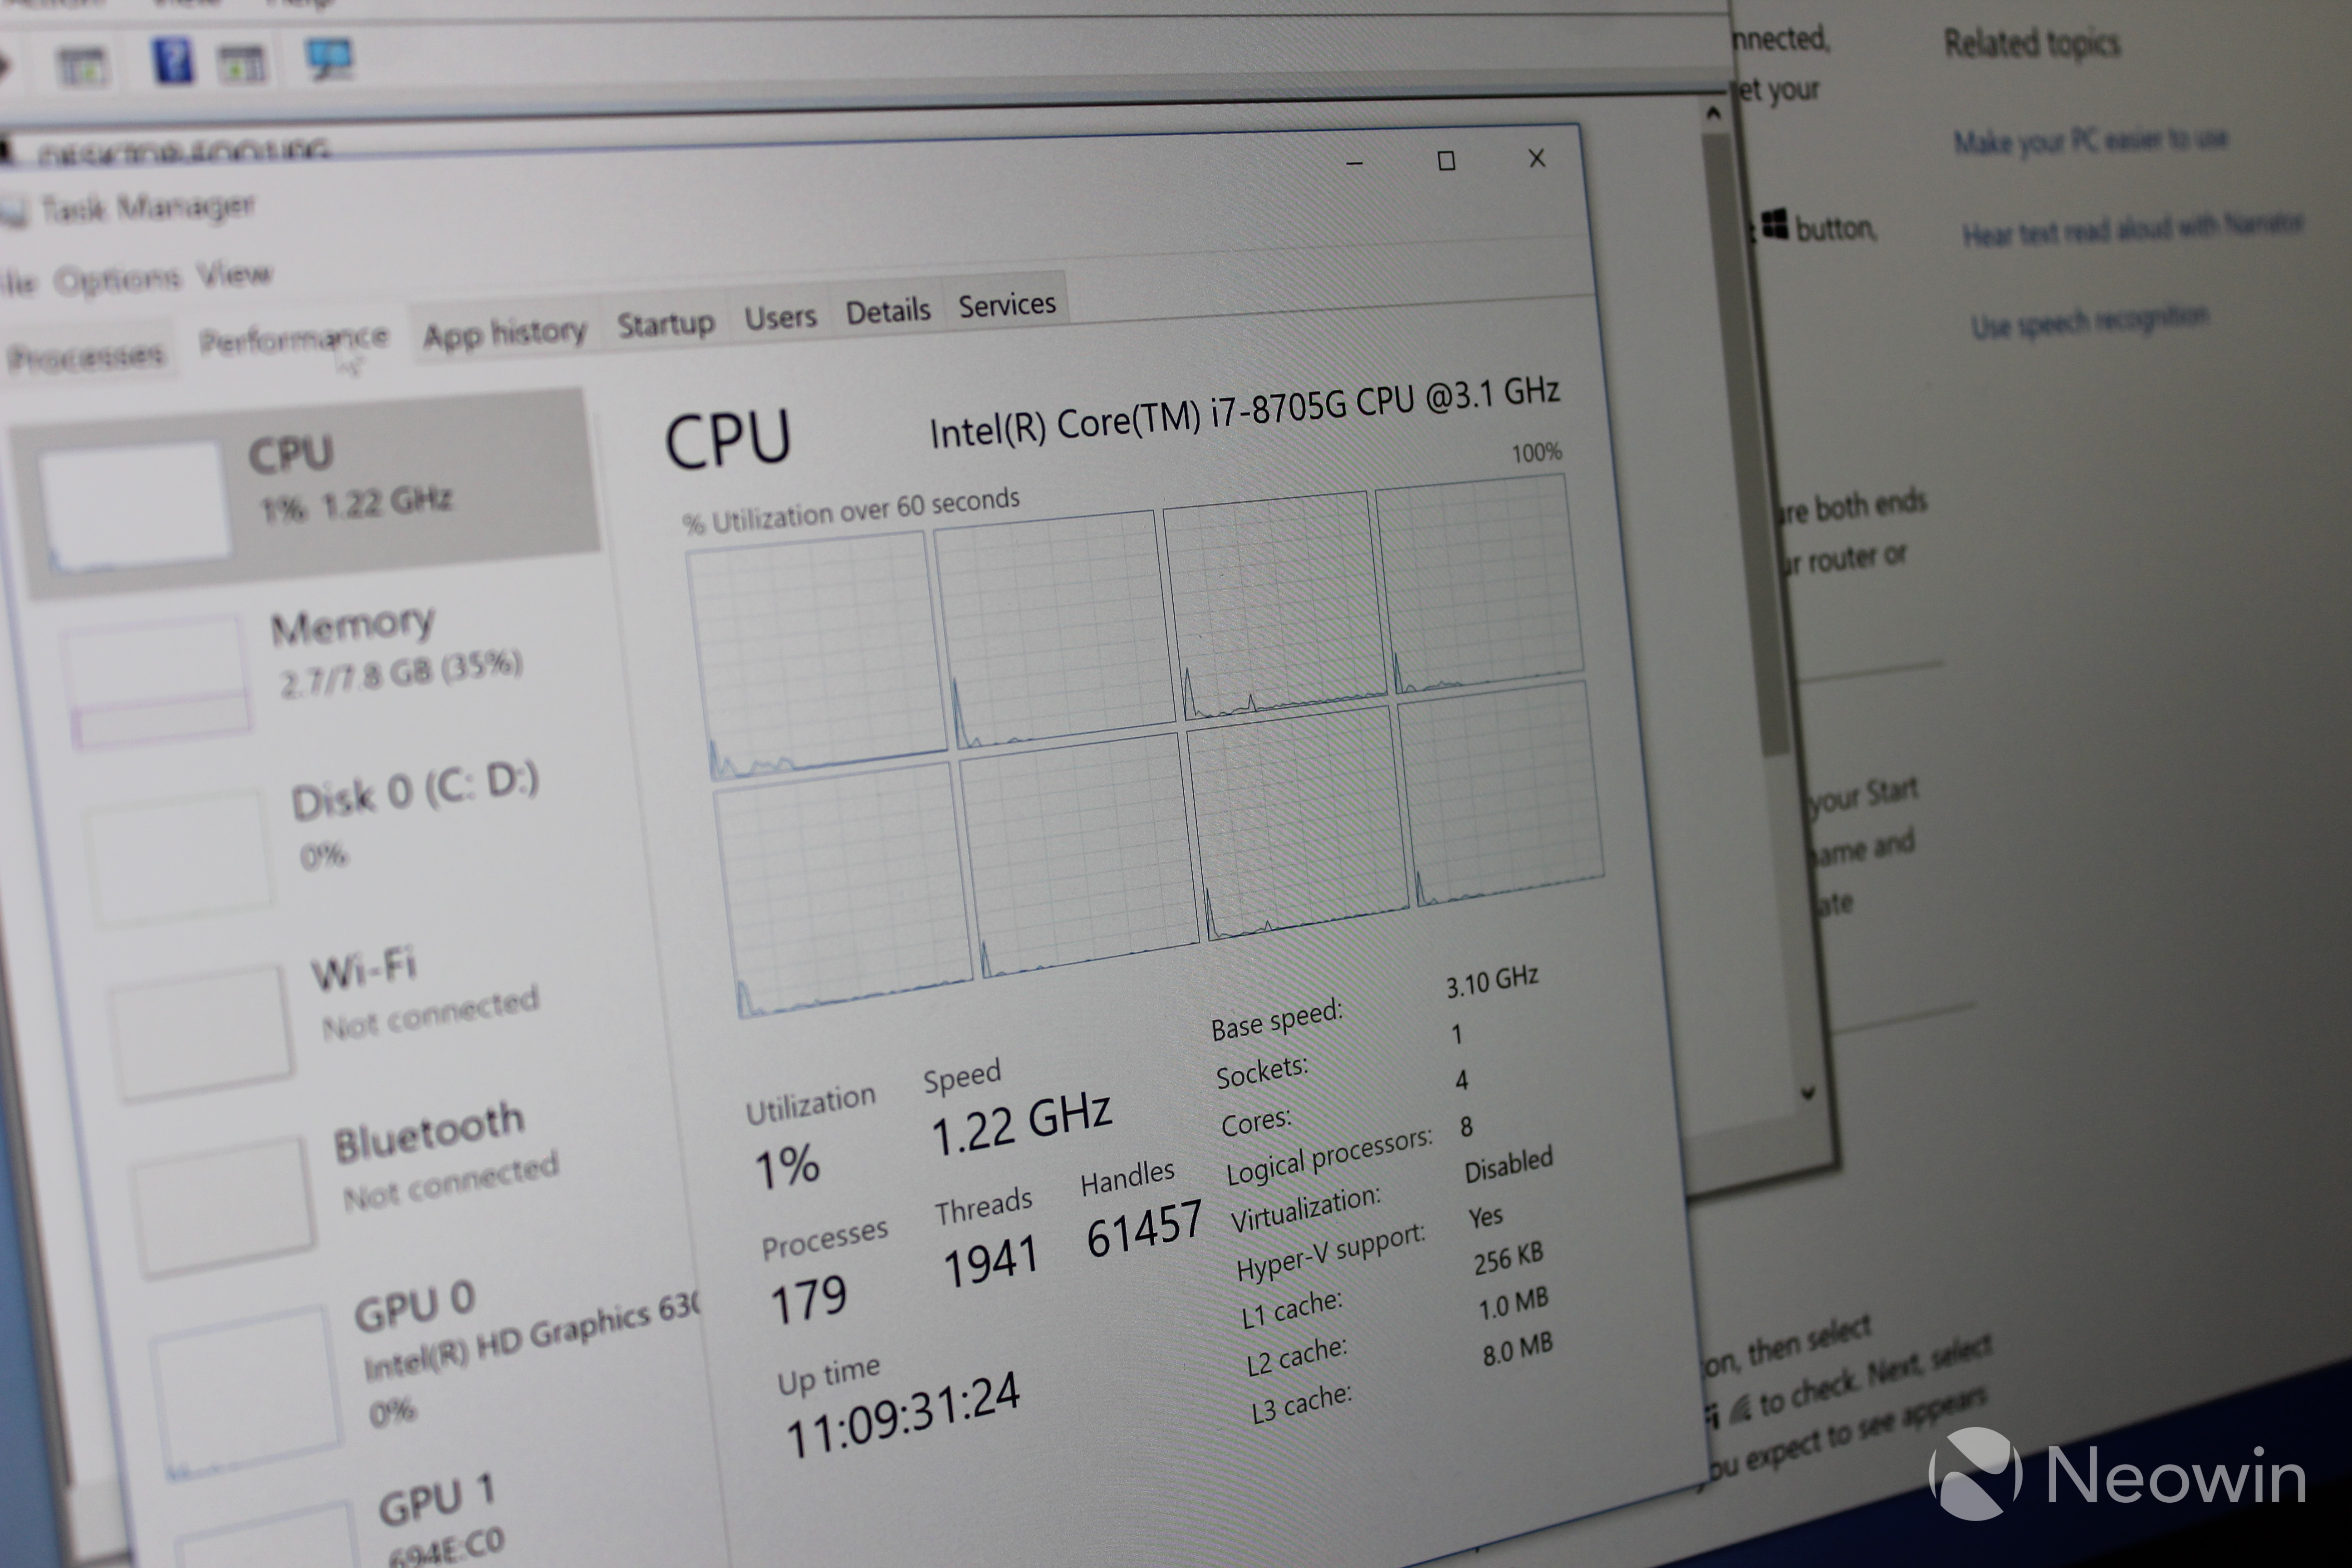Click the monitor icon in background toolbar
The width and height of the screenshot is (2352, 1568).
tap(329, 58)
